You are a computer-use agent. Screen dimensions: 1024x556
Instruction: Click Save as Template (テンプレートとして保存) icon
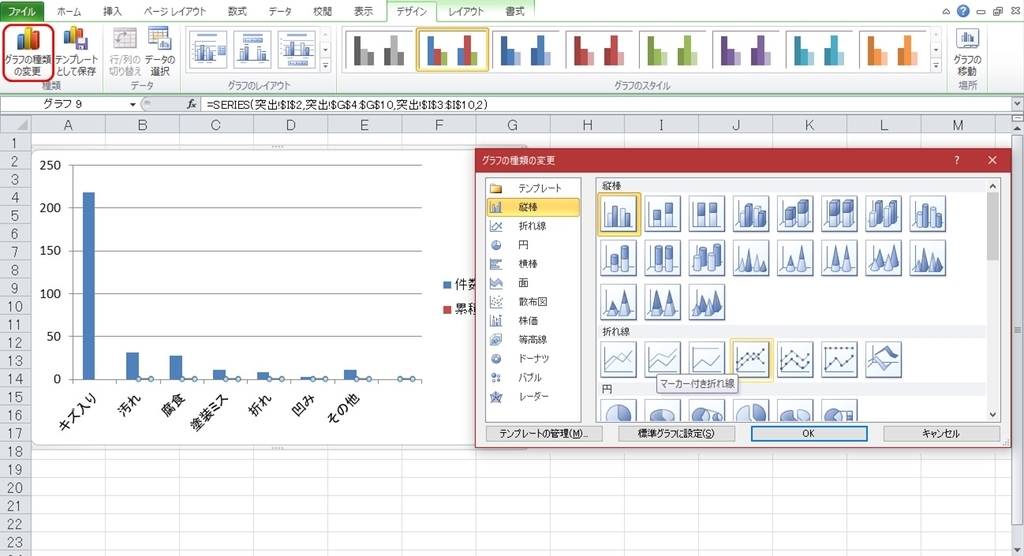click(x=76, y=52)
